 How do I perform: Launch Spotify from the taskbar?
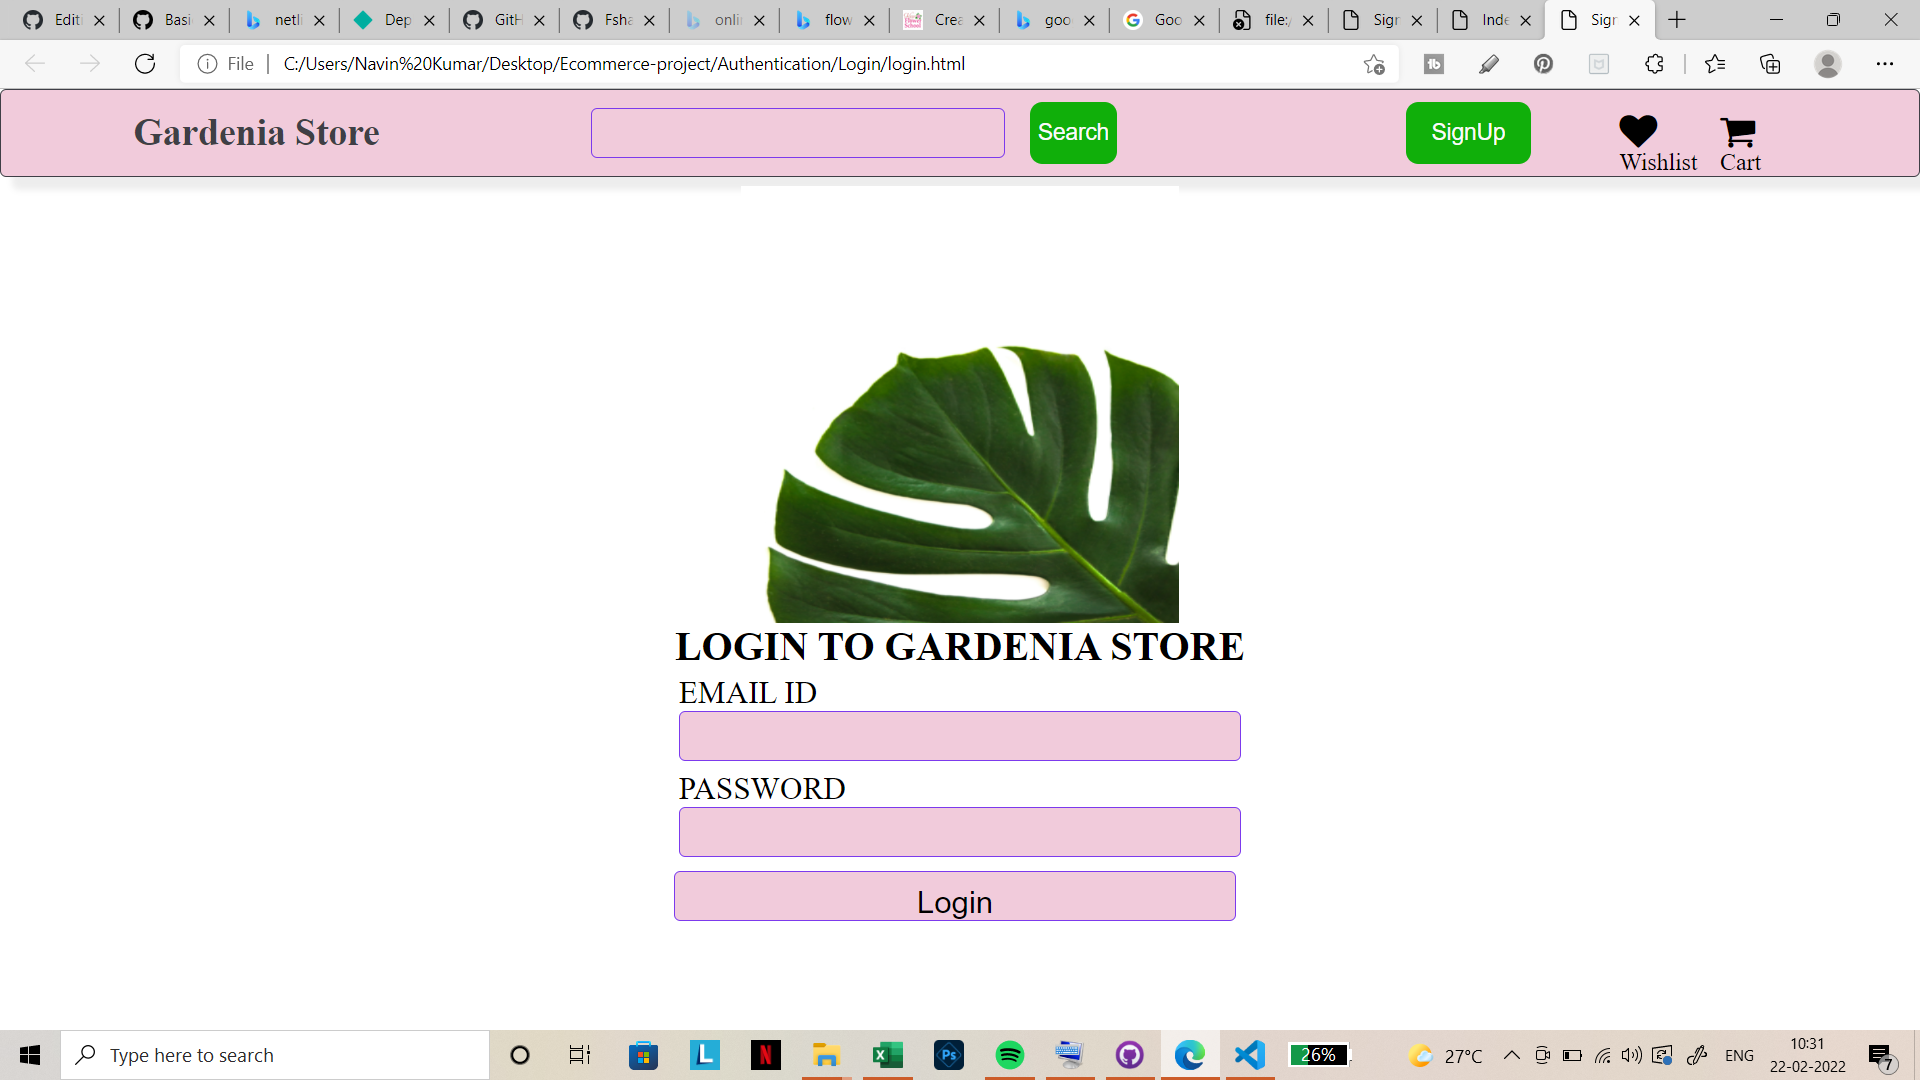(1010, 1054)
